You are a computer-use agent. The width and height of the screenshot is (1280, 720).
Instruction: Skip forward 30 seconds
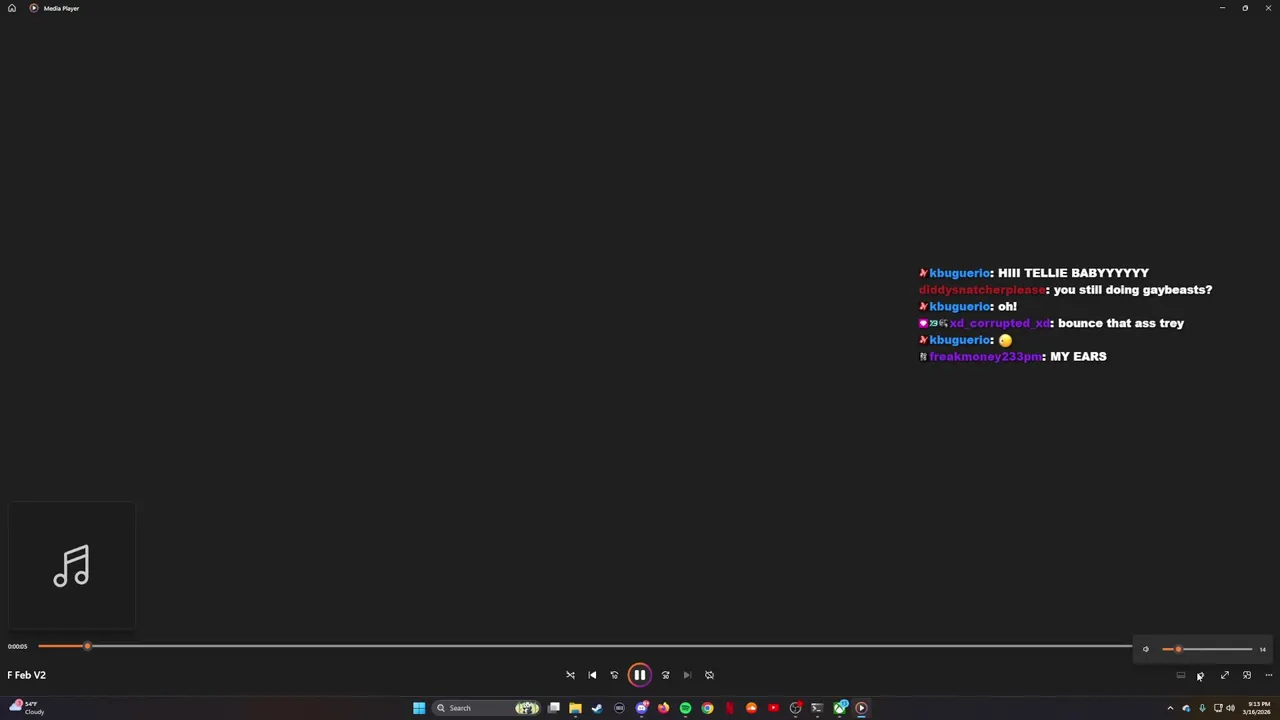665,675
